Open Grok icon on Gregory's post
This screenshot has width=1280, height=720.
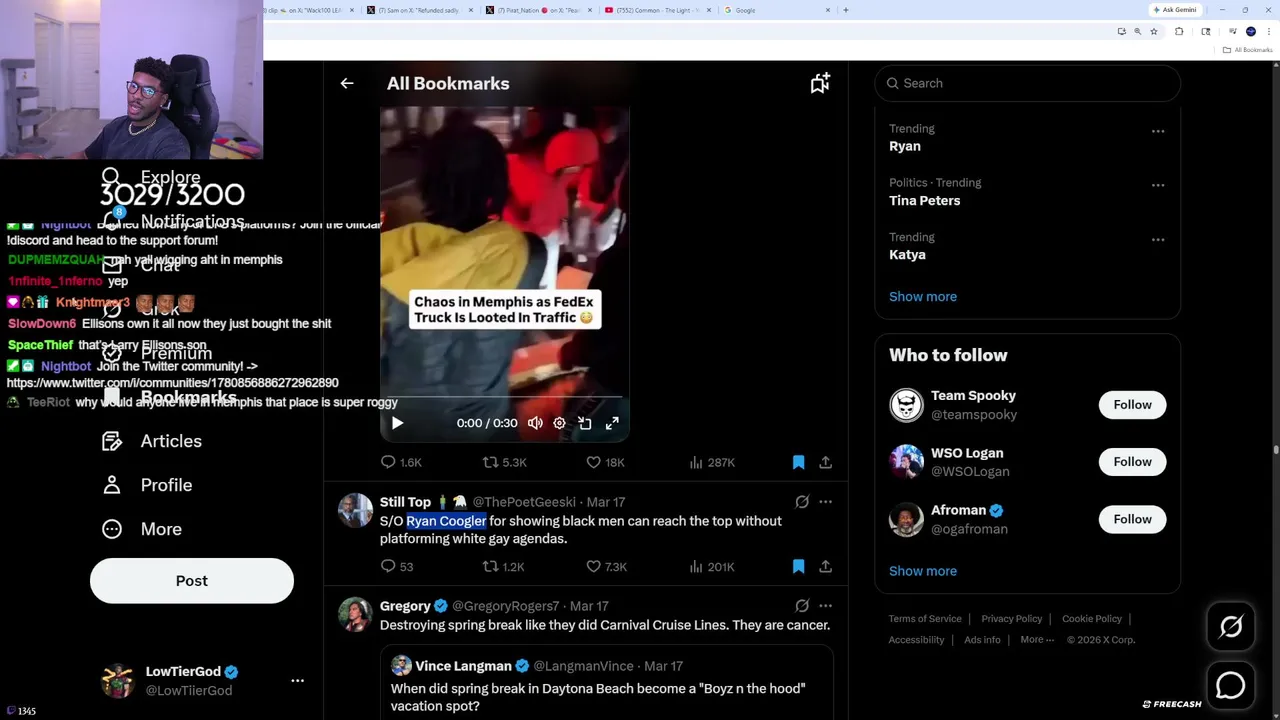click(x=801, y=606)
